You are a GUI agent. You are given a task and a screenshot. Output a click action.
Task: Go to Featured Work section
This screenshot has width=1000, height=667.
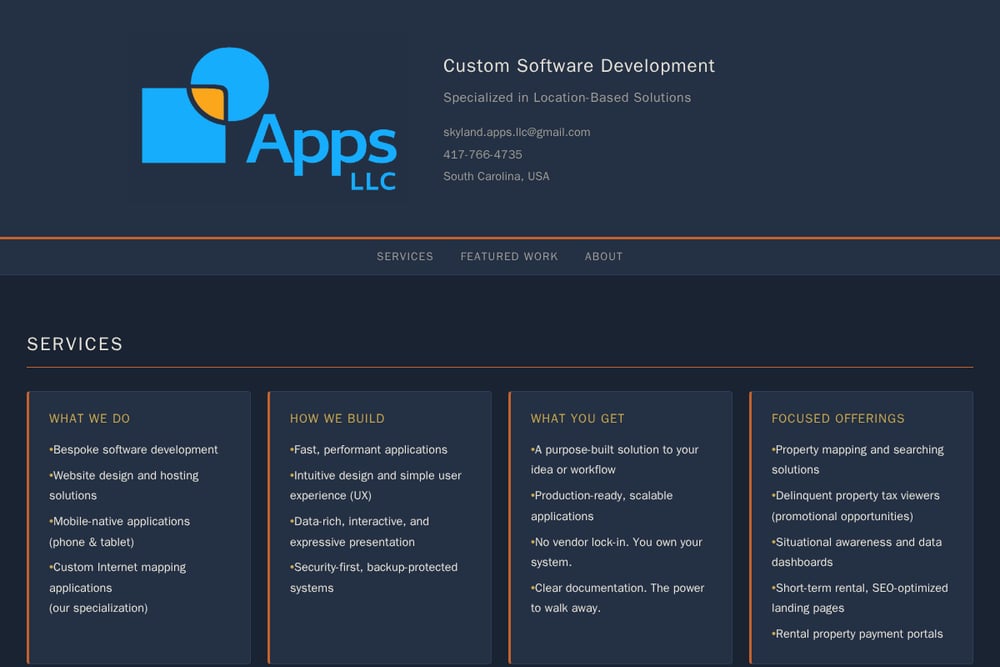coord(509,256)
